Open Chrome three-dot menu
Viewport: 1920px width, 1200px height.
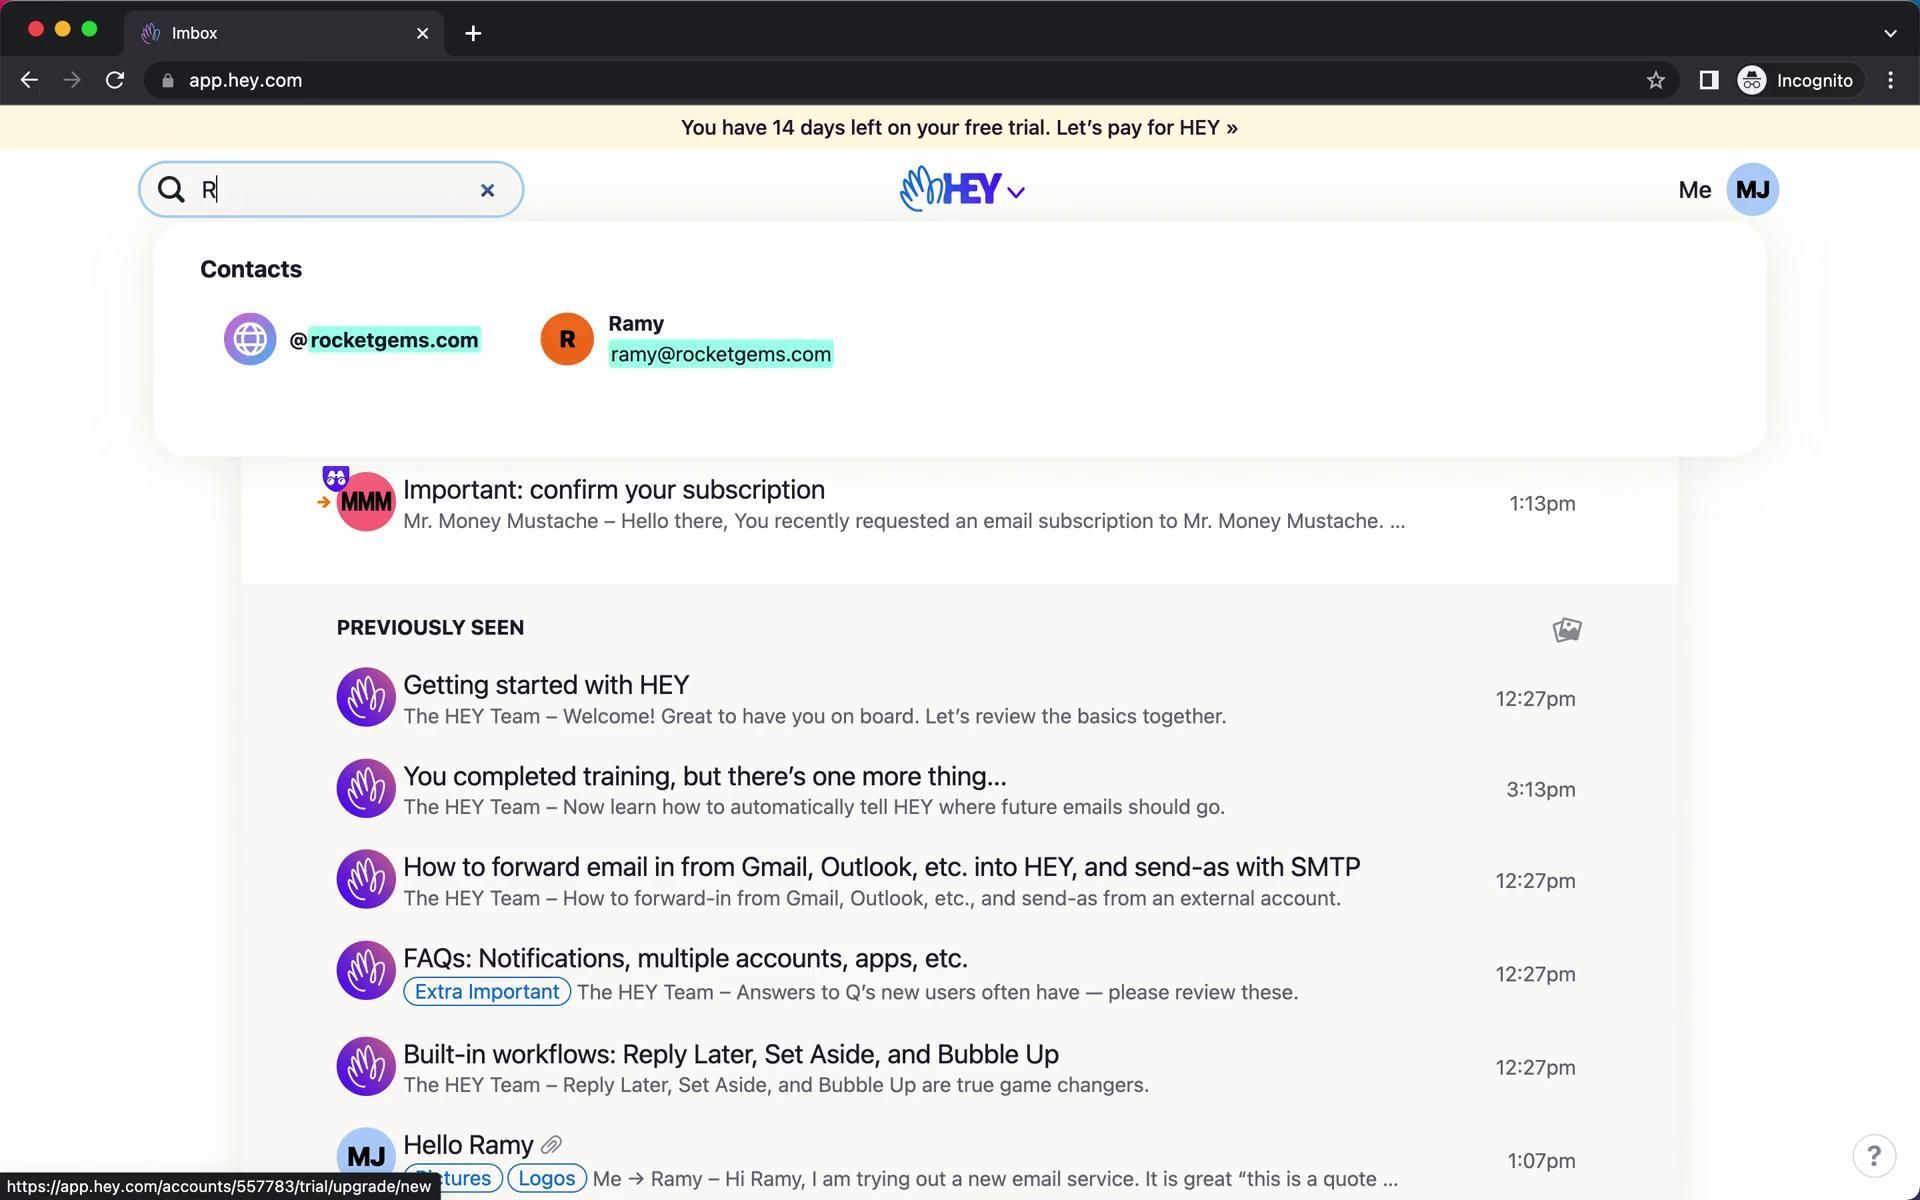pyautogui.click(x=1890, y=81)
